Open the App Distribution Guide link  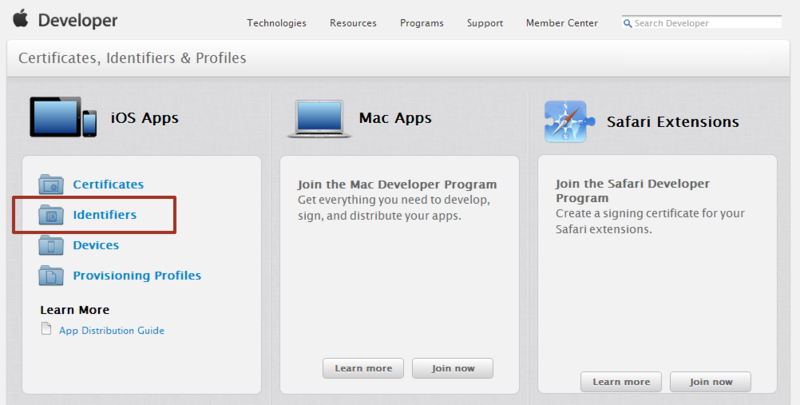[x=112, y=331]
